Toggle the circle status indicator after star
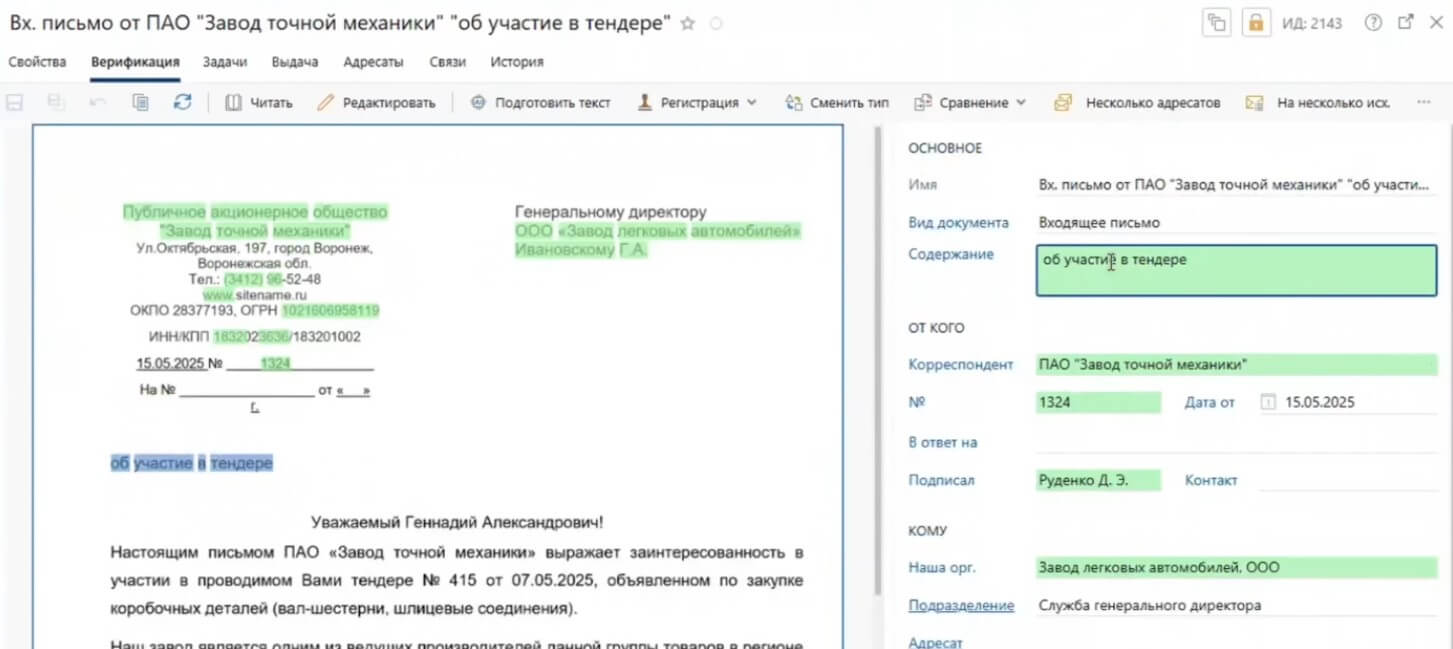1453x649 pixels. click(716, 24)
